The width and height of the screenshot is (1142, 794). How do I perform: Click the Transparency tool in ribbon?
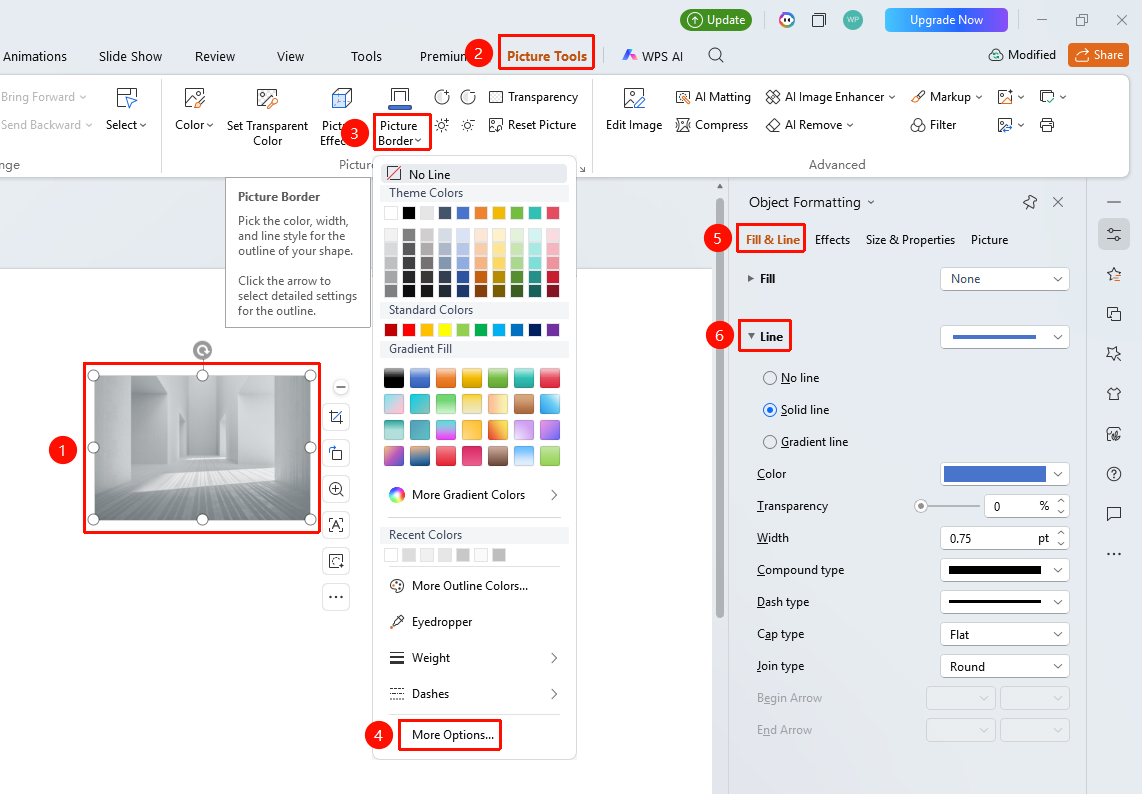pyautogui.click(x=533, y=97)
